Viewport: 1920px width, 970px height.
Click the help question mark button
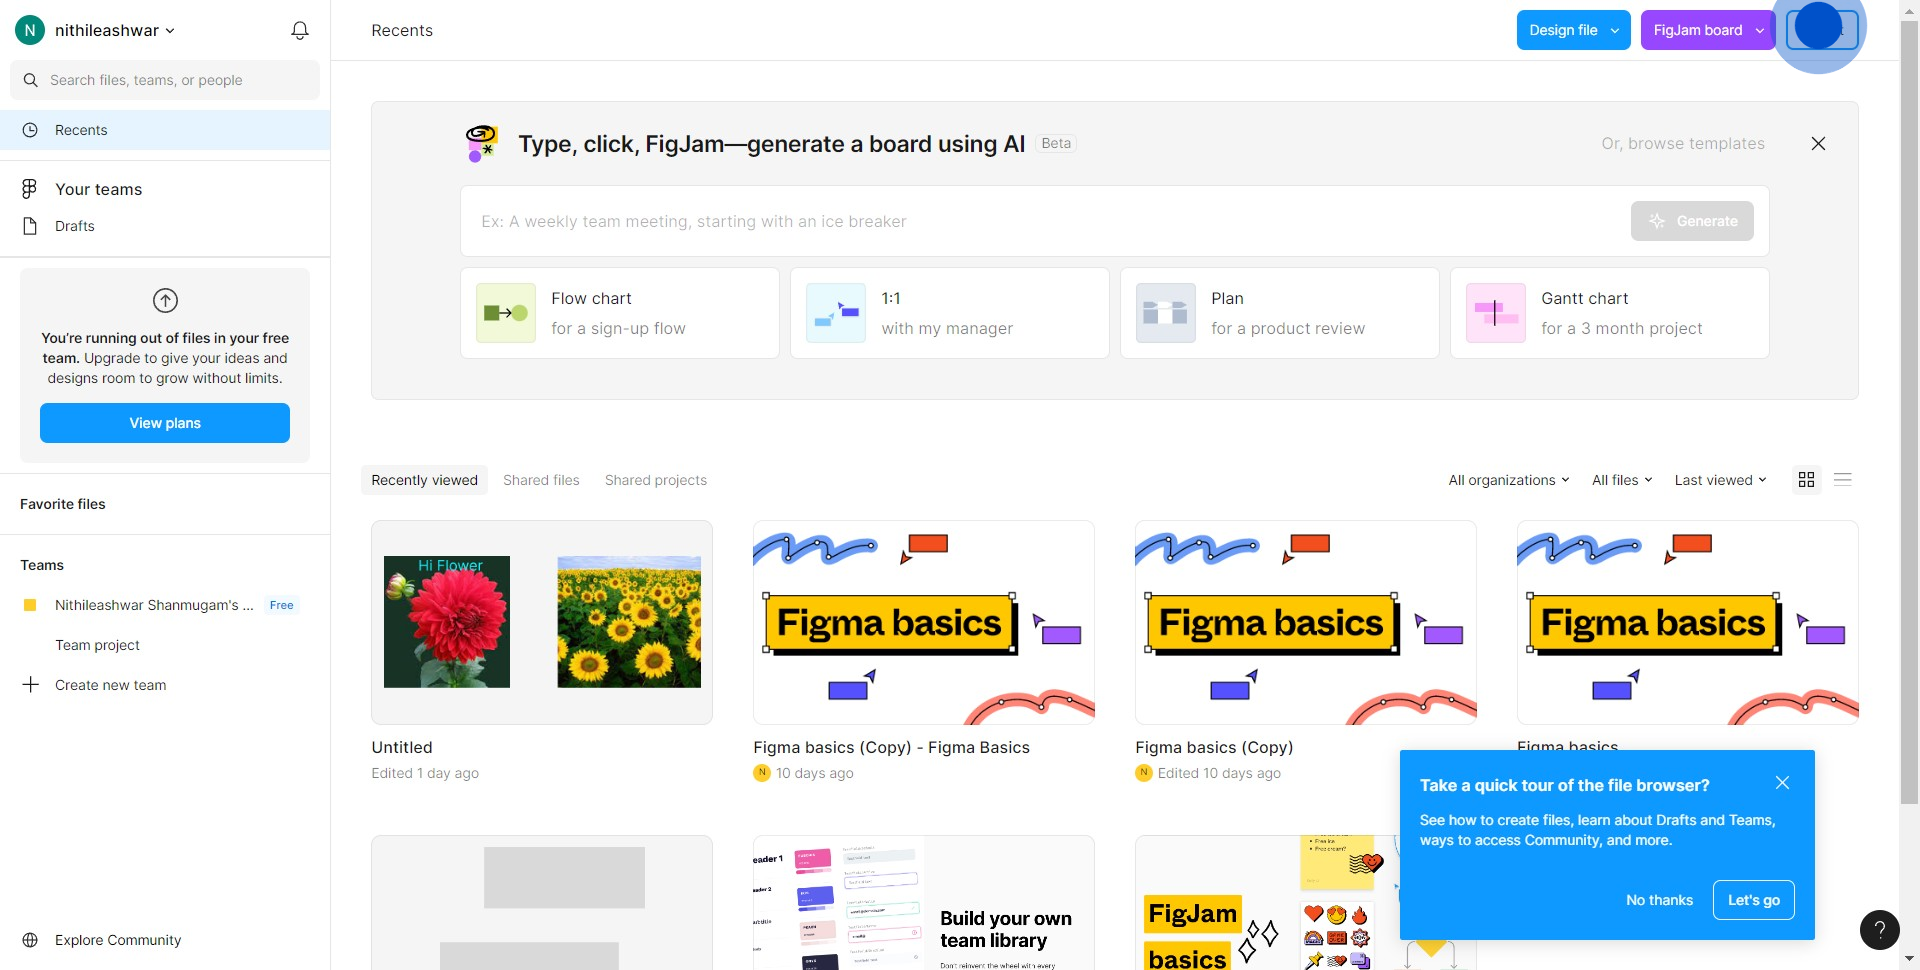tap(1879, 930)
